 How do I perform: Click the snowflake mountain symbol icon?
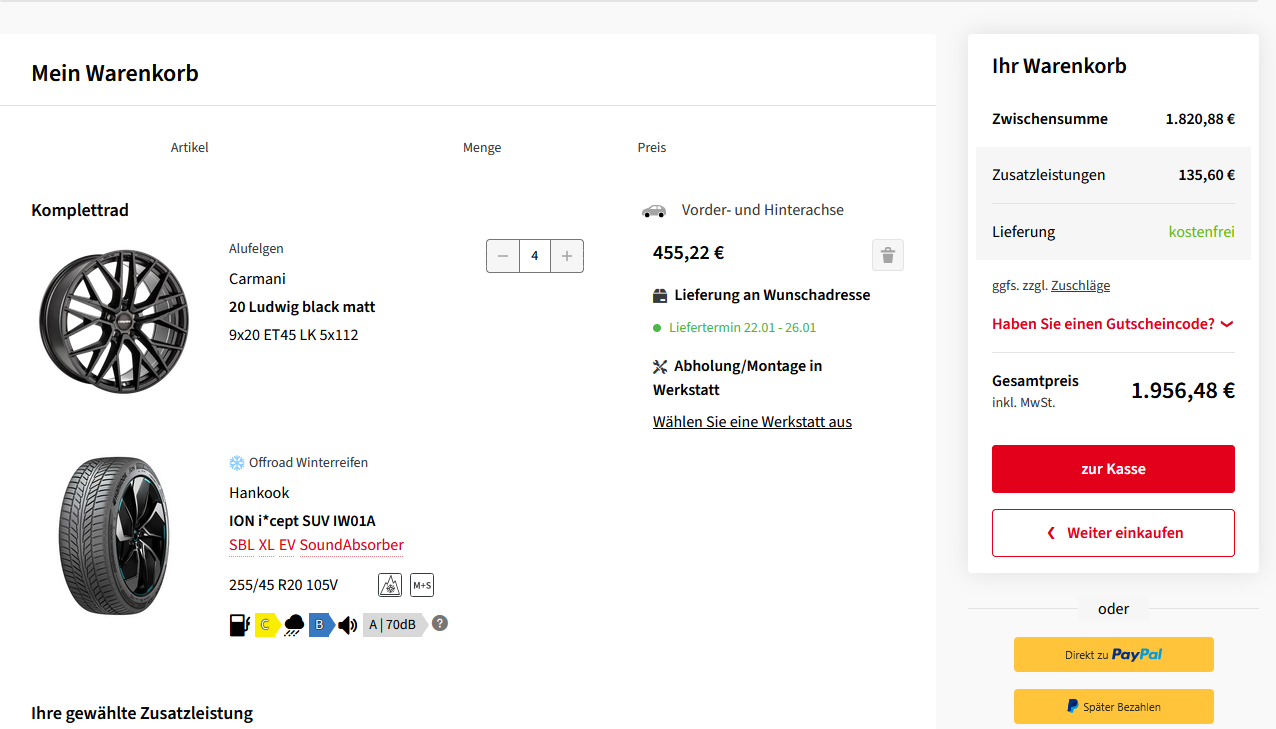(390, 585)
